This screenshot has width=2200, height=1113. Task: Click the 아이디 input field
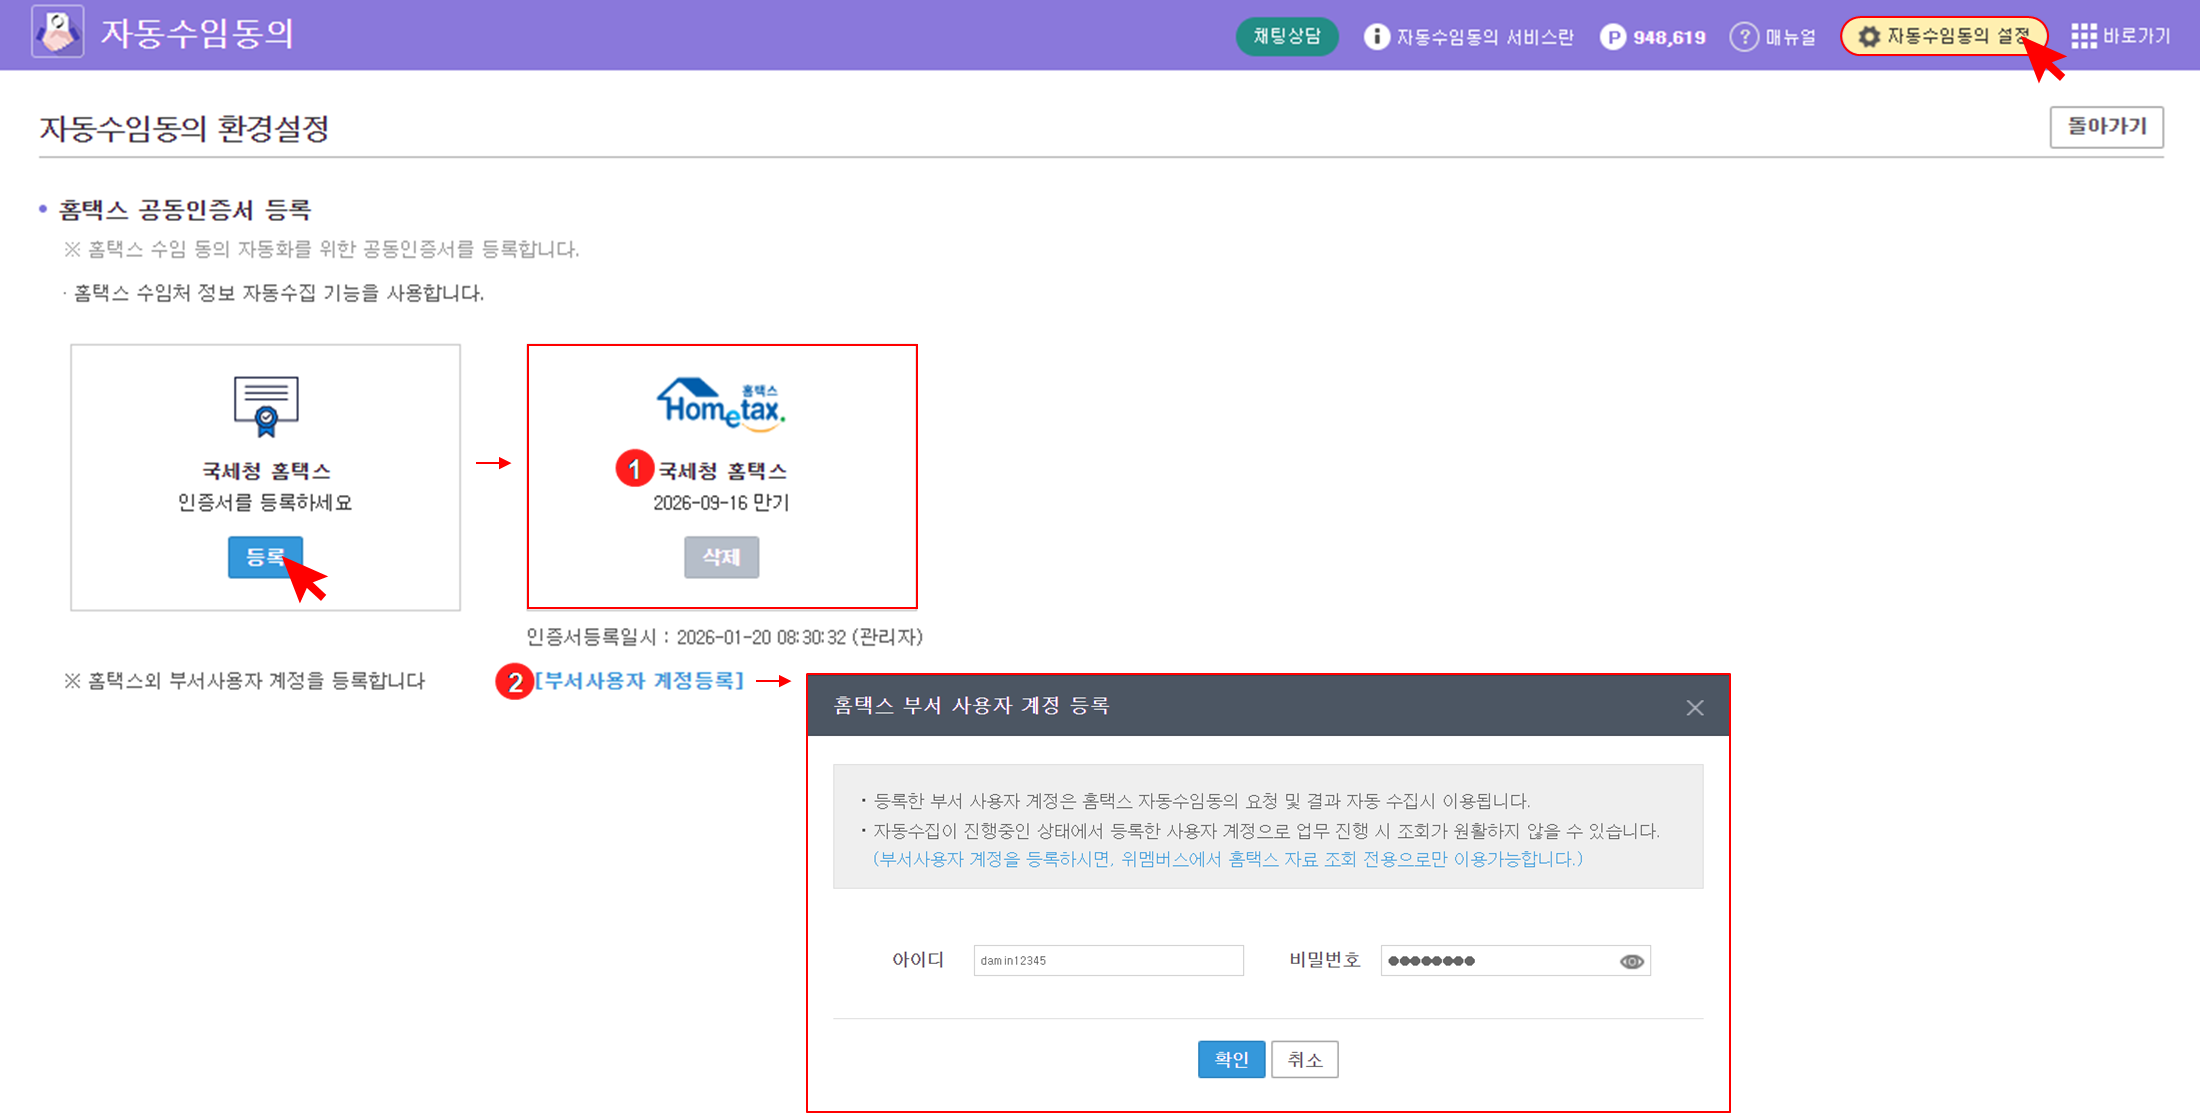1108,960
